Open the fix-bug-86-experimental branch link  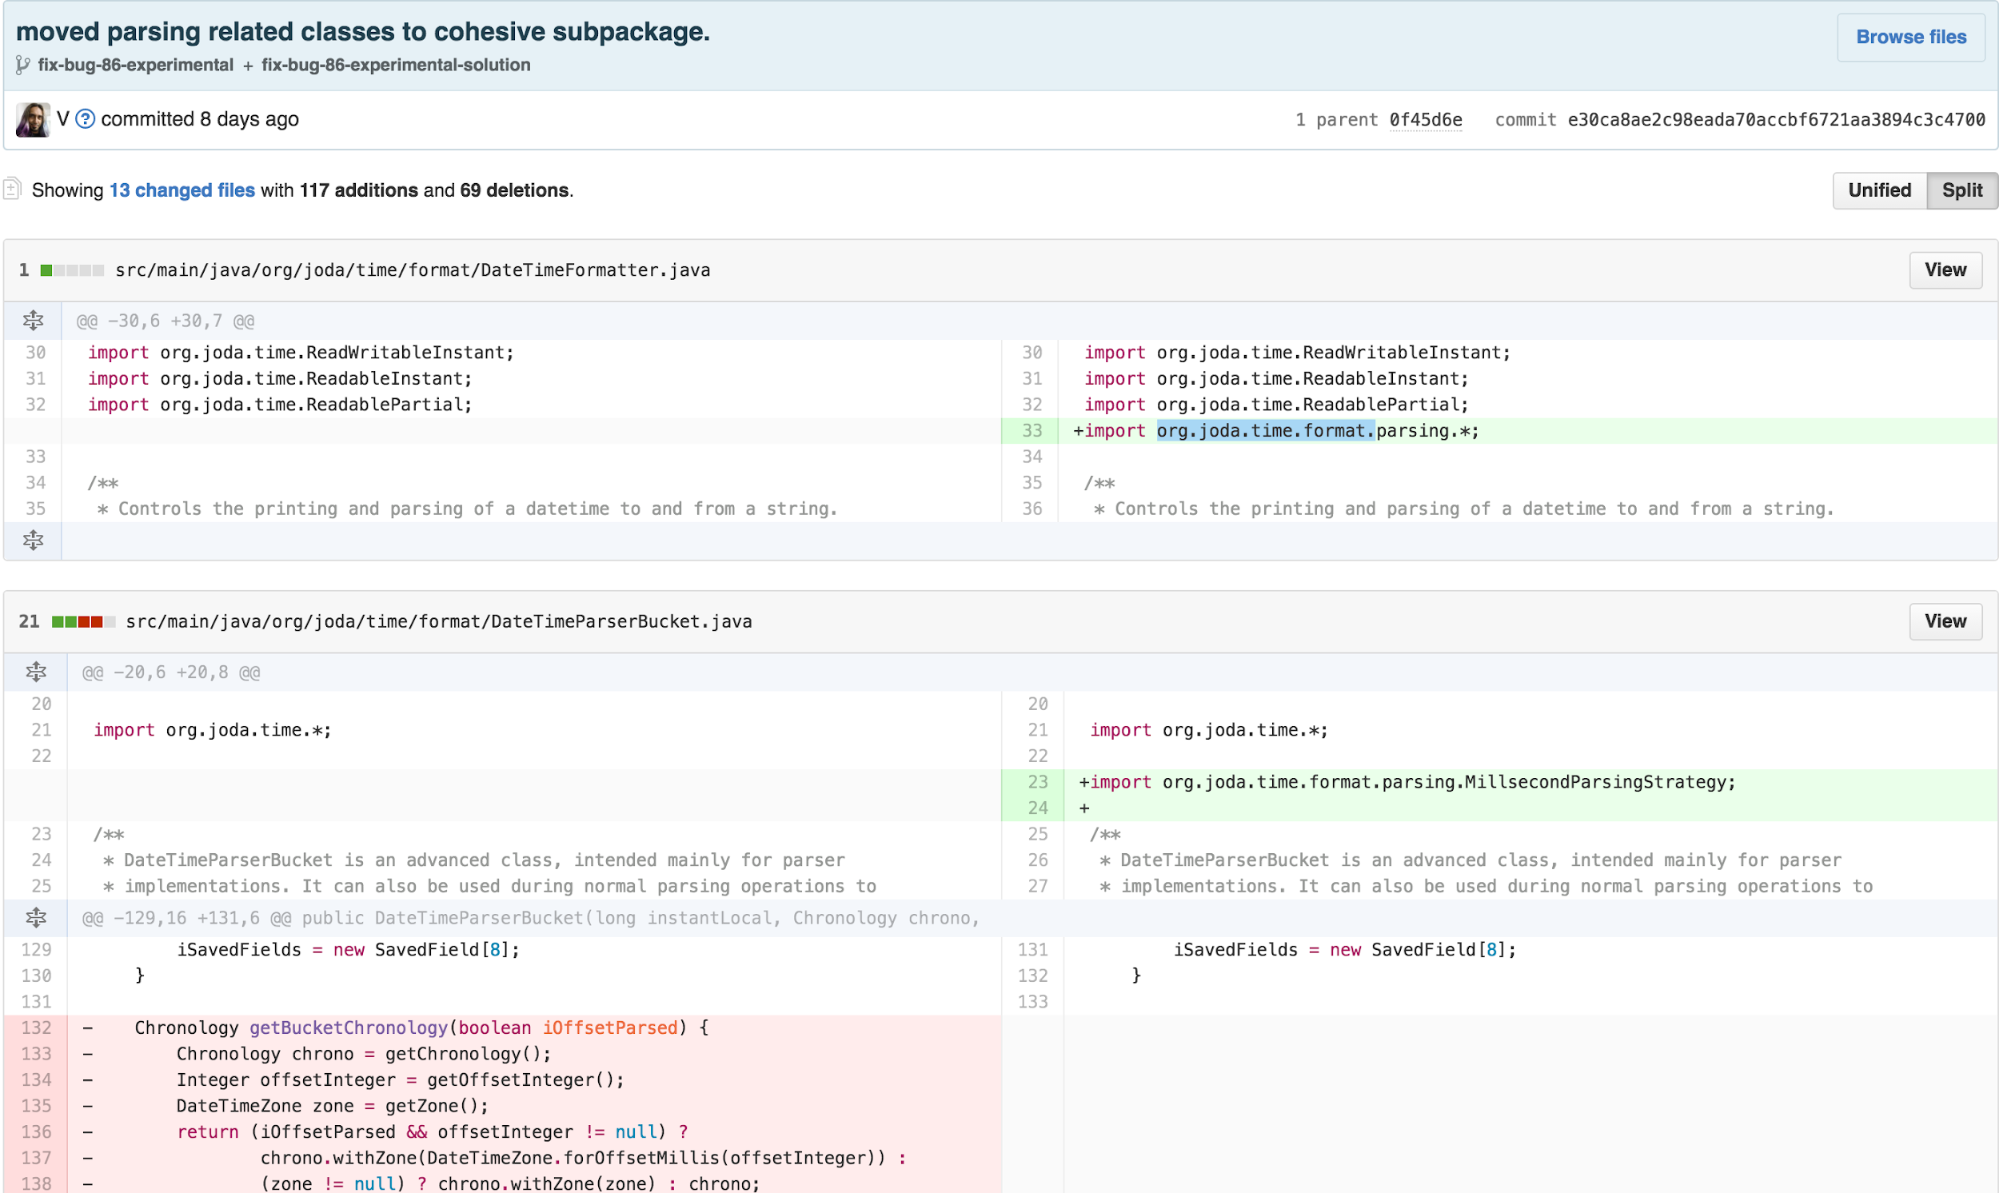coord(136,65)
